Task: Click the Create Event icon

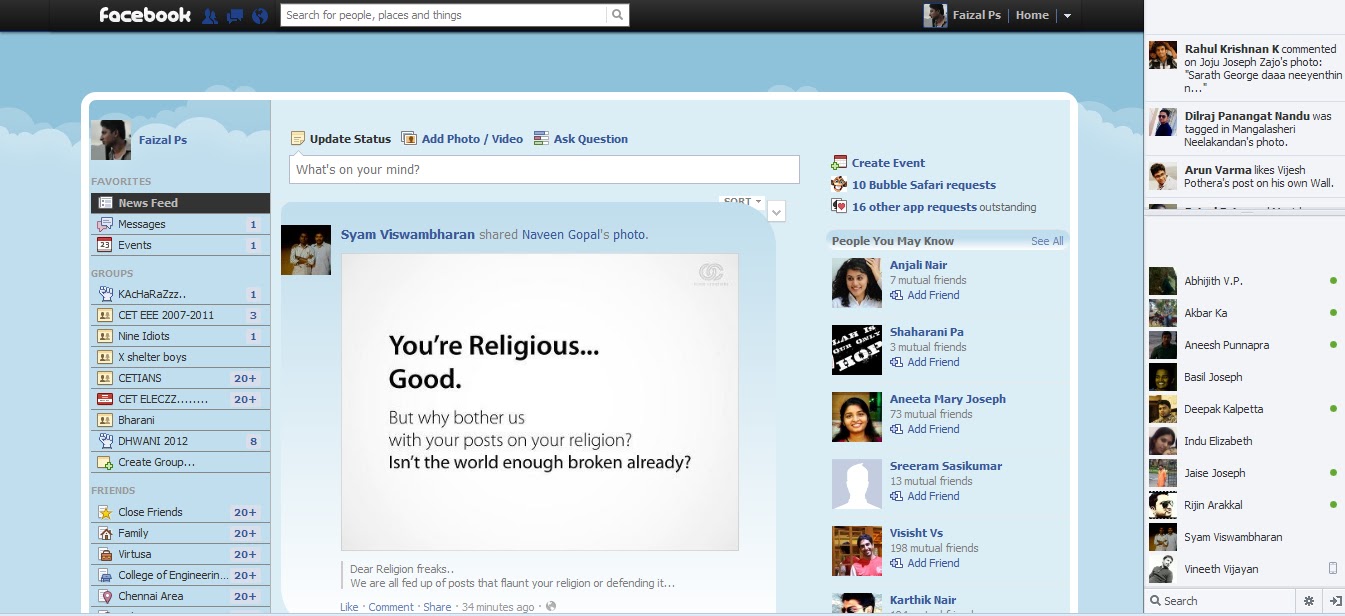Action: point(838,162)
